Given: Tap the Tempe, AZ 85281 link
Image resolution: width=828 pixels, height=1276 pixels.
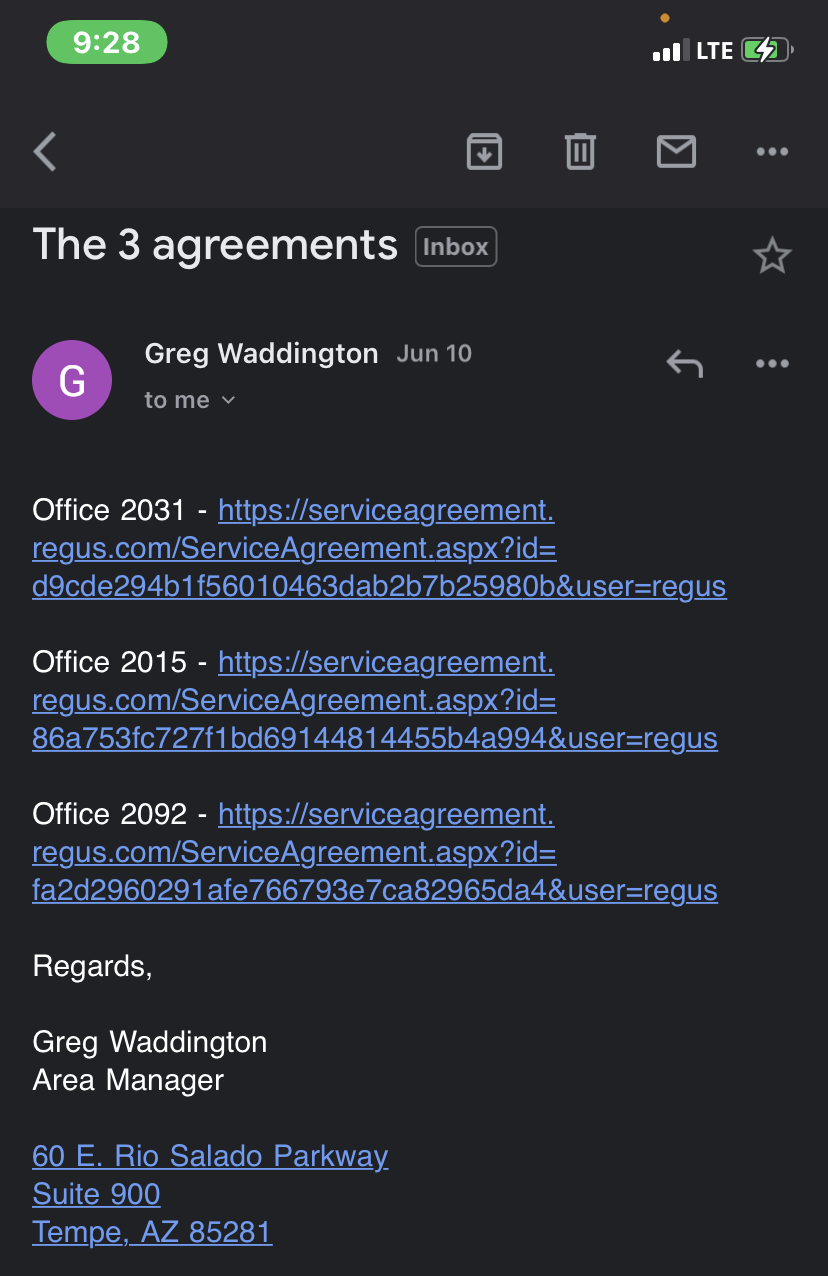Looking at the screenshot, I should [x=152, y=1232].
